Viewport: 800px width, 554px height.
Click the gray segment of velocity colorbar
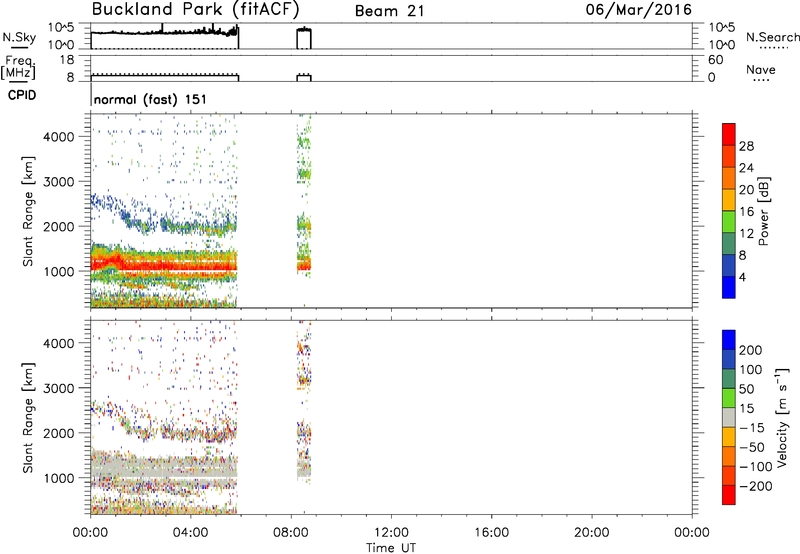(x=729, y=417)
